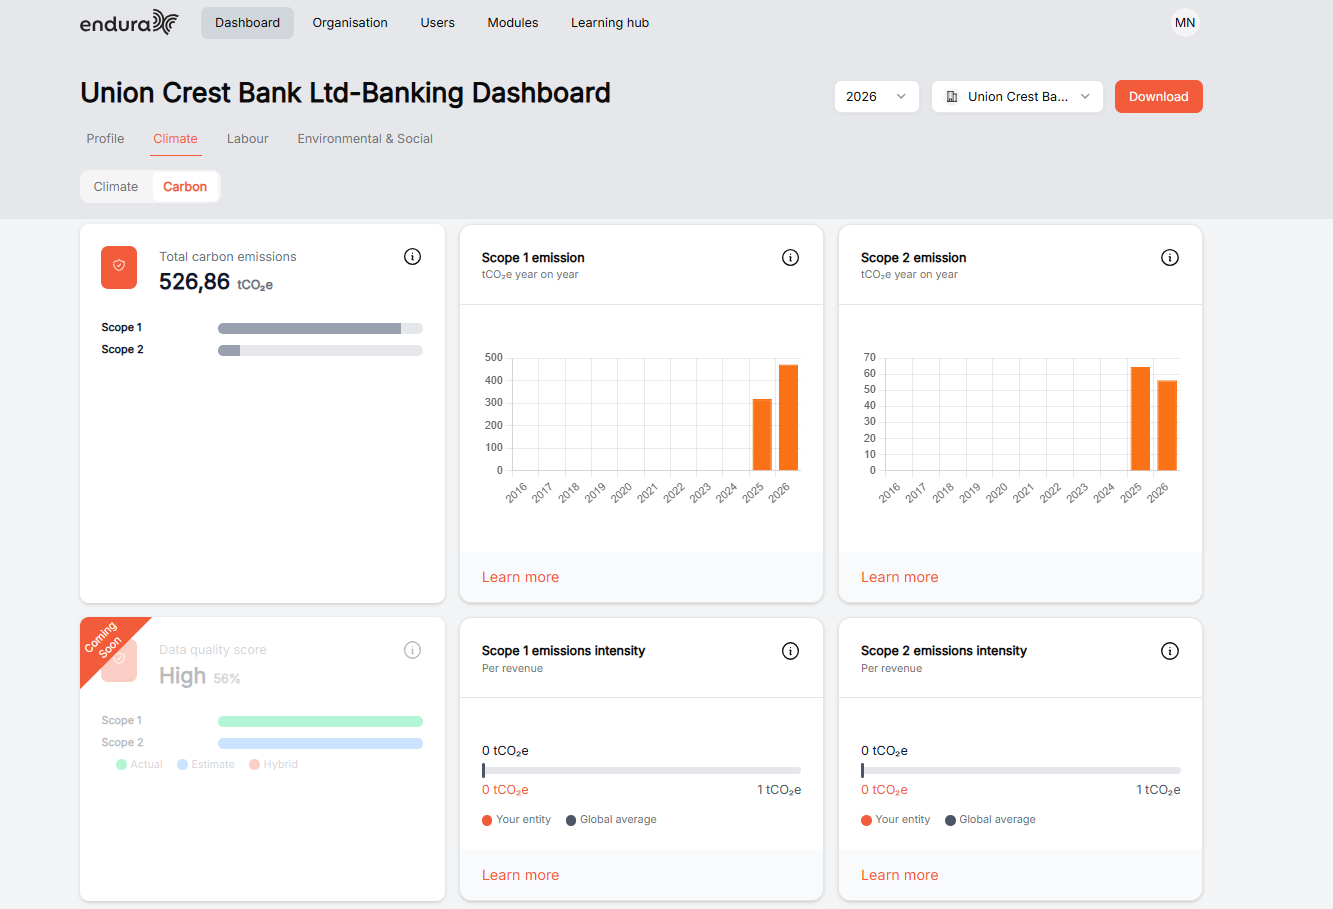Click the green Scope 1 data quality bar
Image resolution: width=1333 pixels, height=909 pixels.
click(320, 721)
